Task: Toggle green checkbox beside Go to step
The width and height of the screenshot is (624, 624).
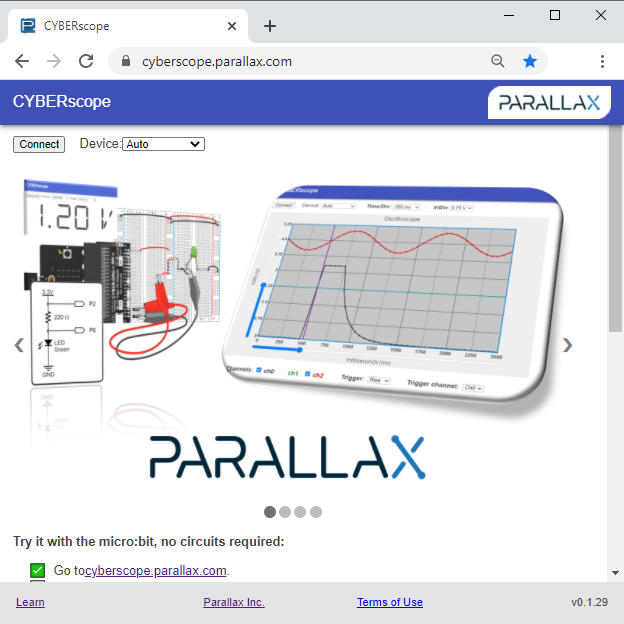Action: click(x=37, y=570)
